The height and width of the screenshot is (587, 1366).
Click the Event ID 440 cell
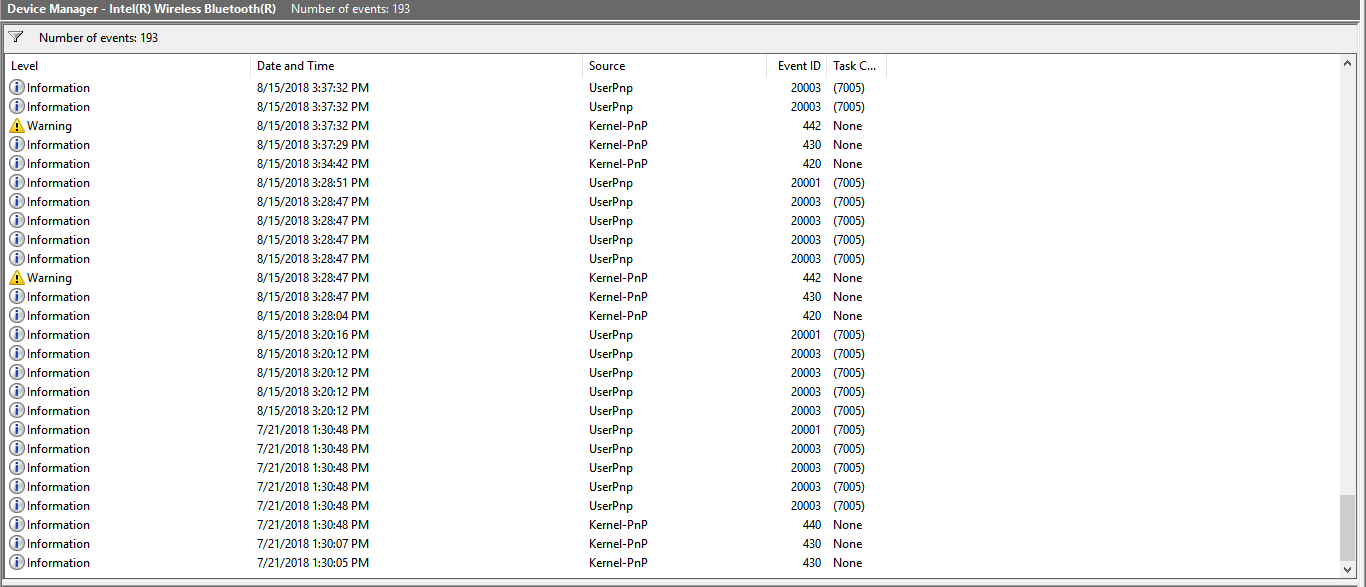coord(811,525)
